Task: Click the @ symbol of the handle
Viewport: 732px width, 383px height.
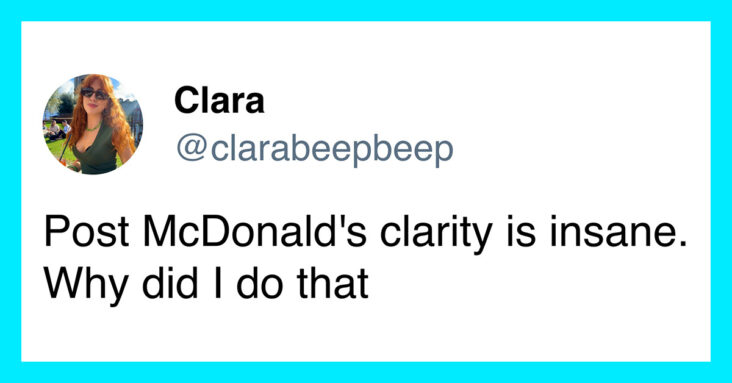Action: pyautogui.click(x=191, y=150)
